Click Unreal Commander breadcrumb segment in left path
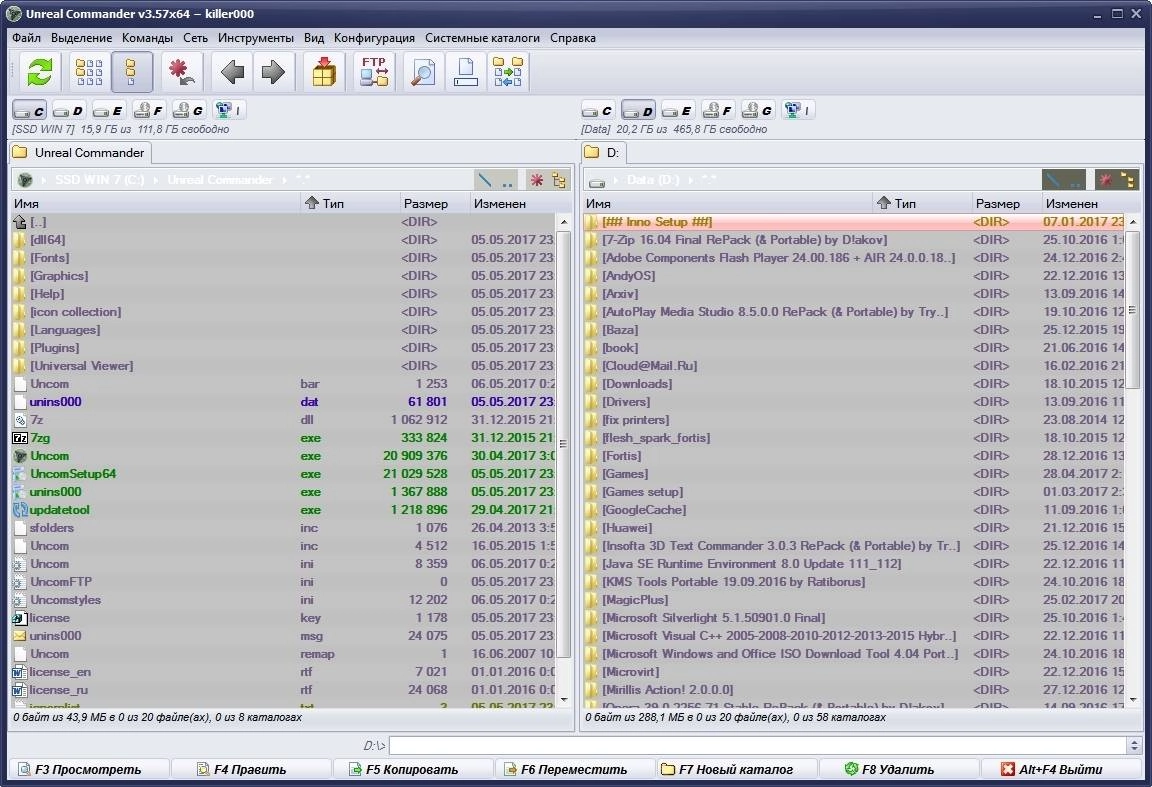The image size is (1152, 787). coord(220,179)
